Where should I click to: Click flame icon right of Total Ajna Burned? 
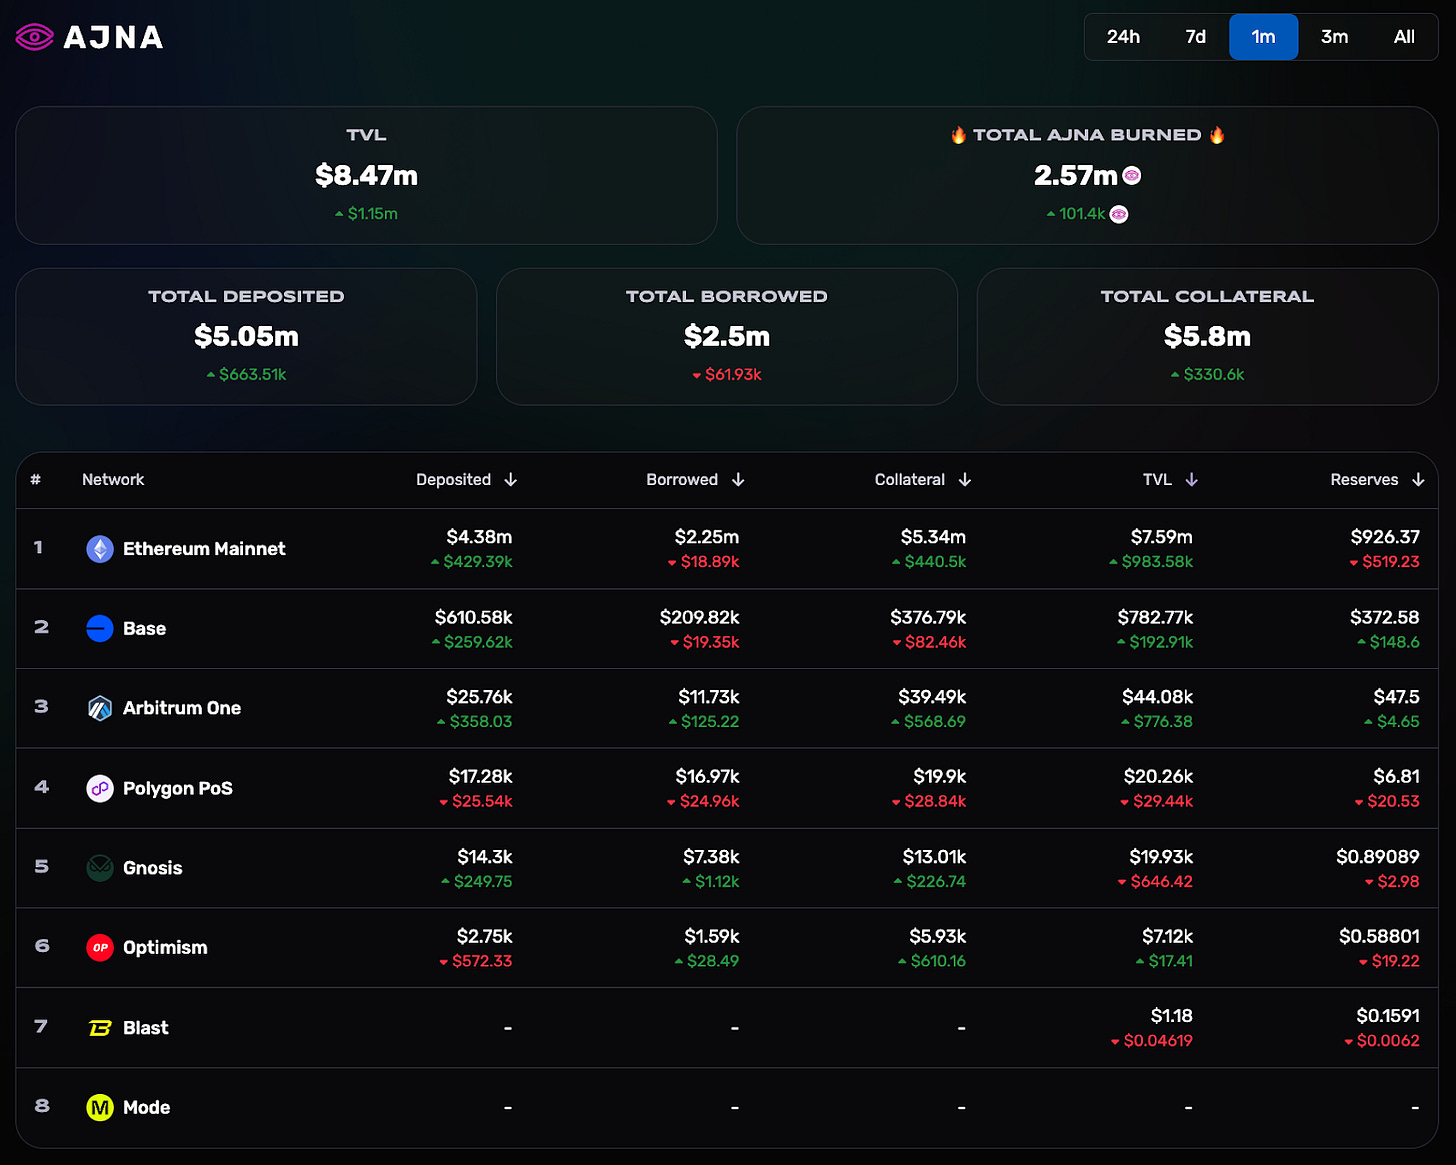1217,135
